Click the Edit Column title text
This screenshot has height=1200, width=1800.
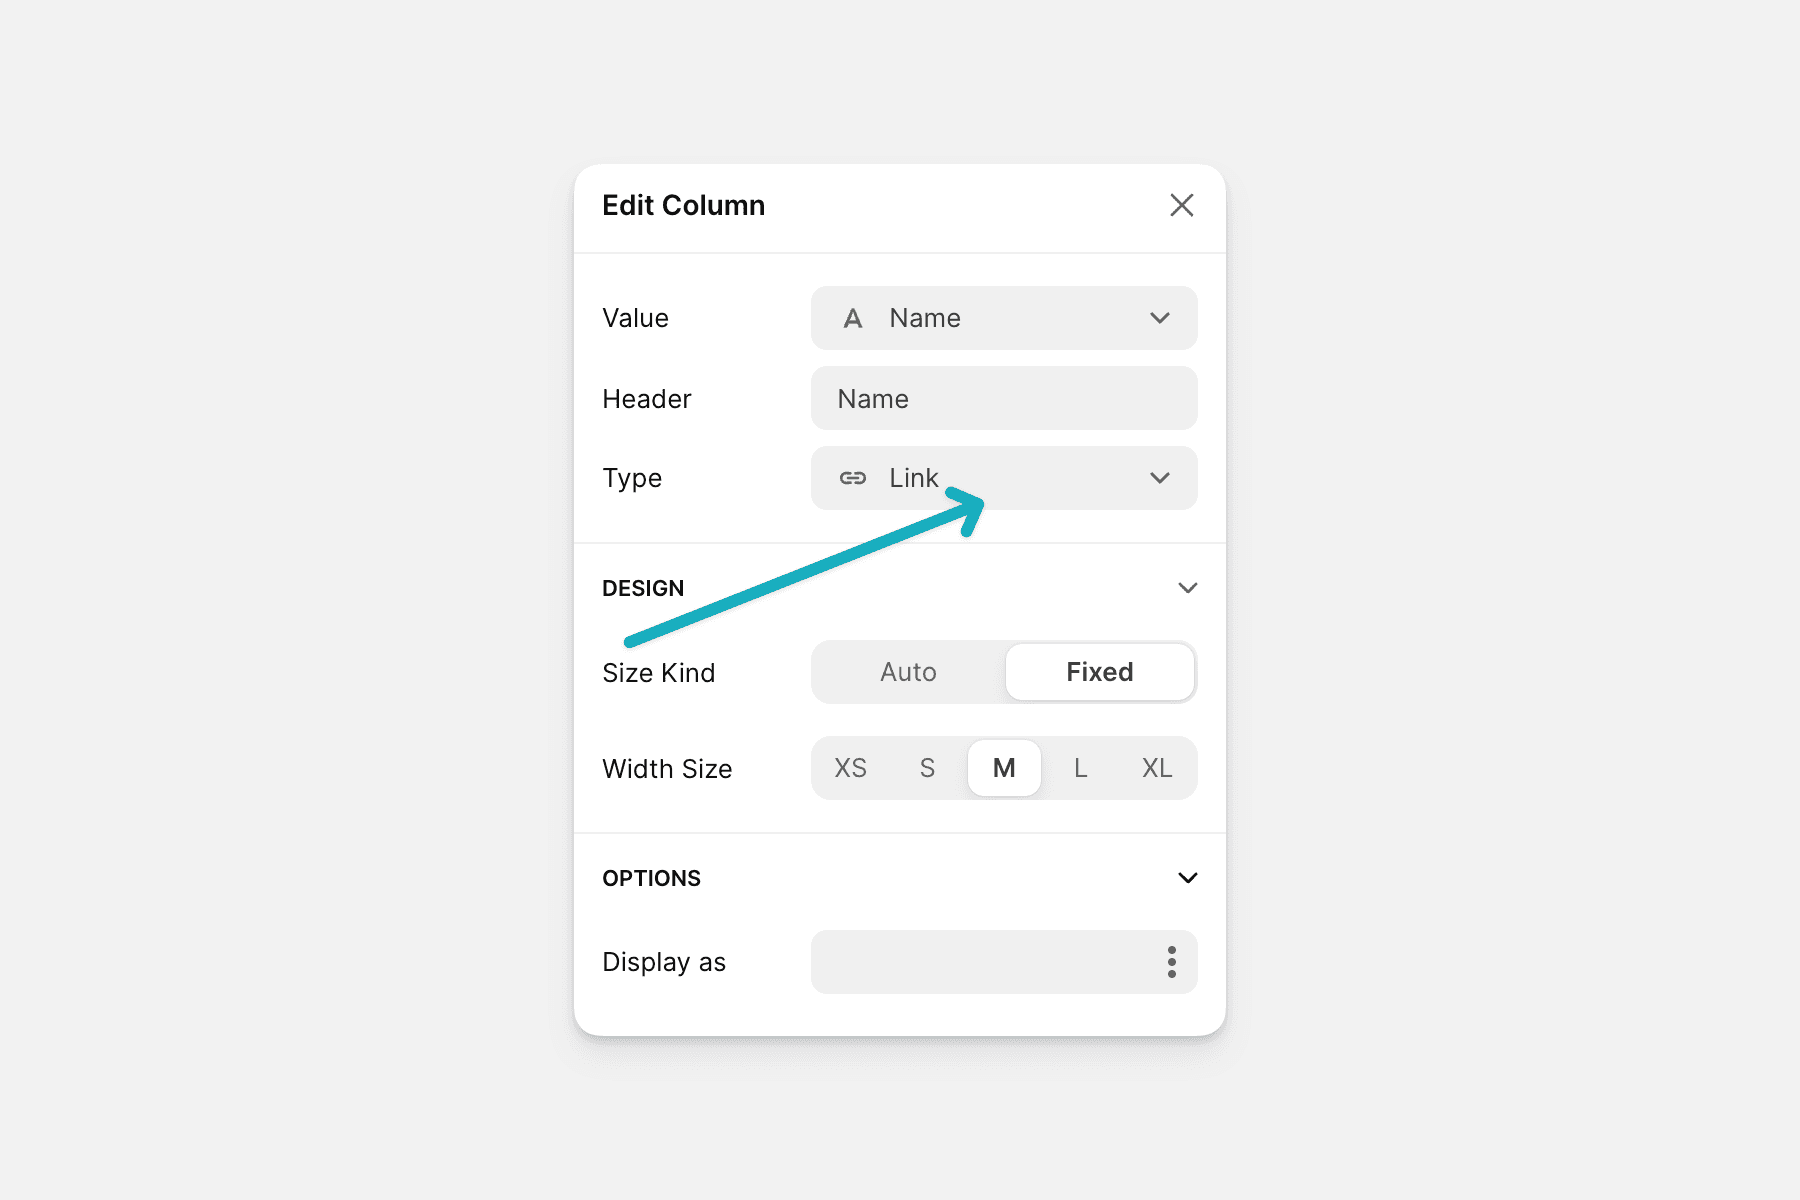coord(683,205)
